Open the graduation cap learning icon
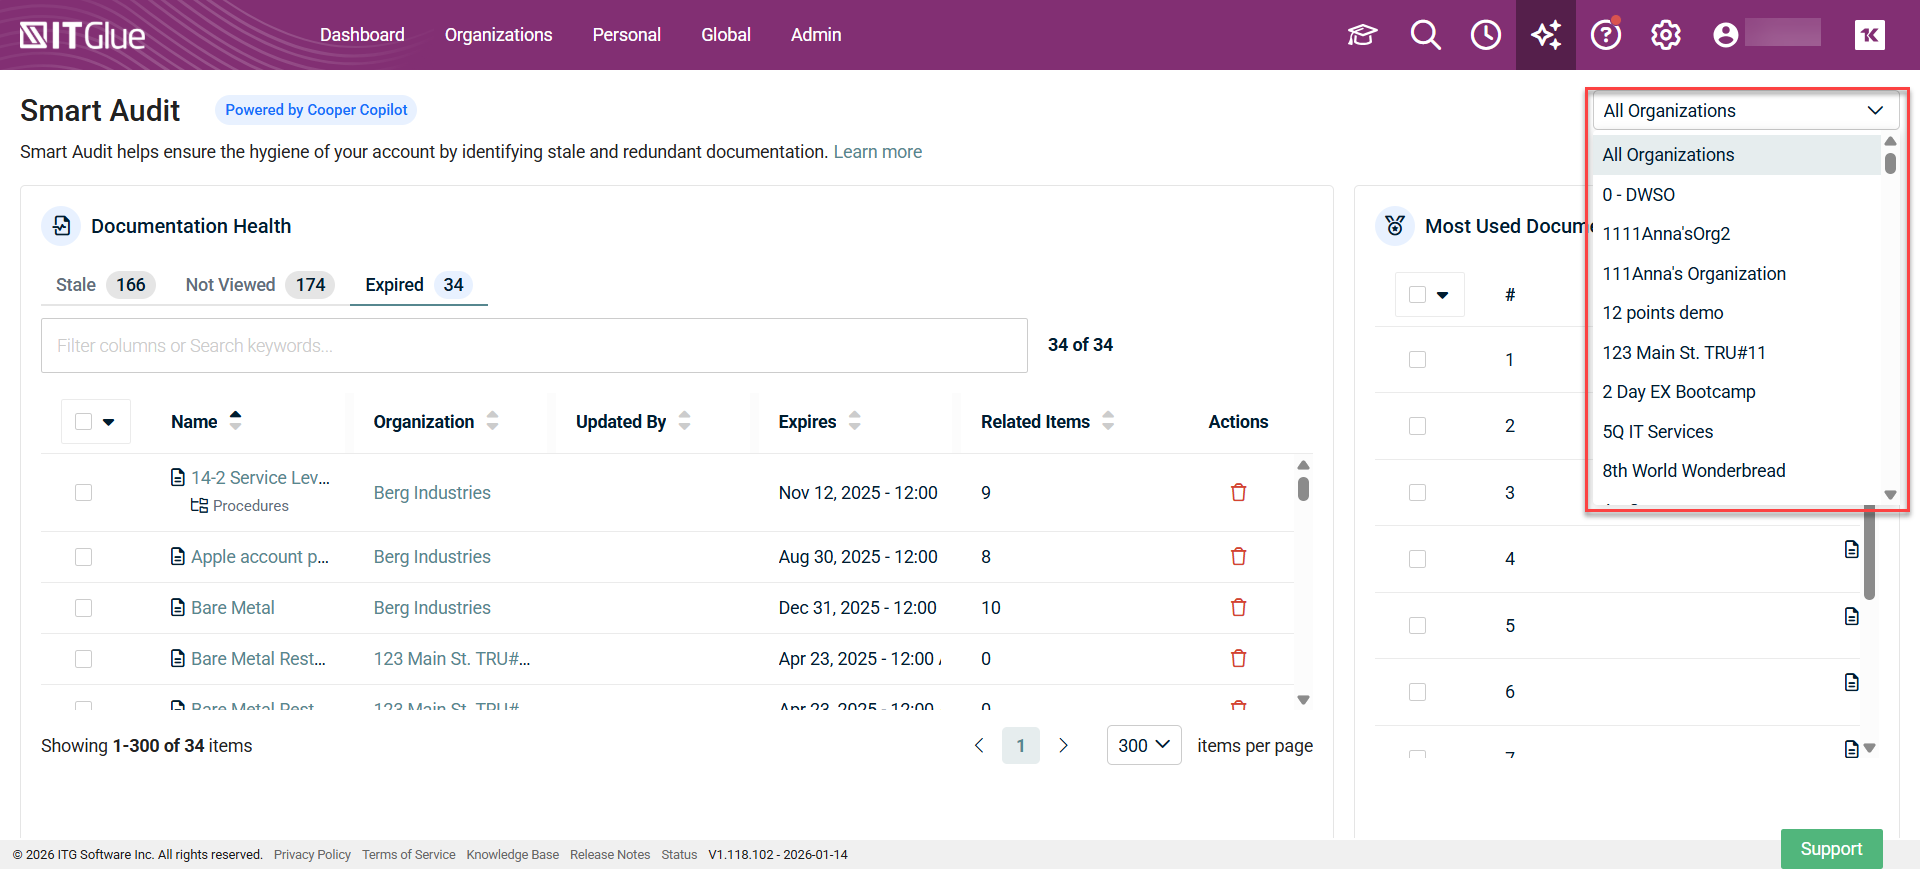The width and height of the screenshot is (1920, 869). coord(1362,35)
